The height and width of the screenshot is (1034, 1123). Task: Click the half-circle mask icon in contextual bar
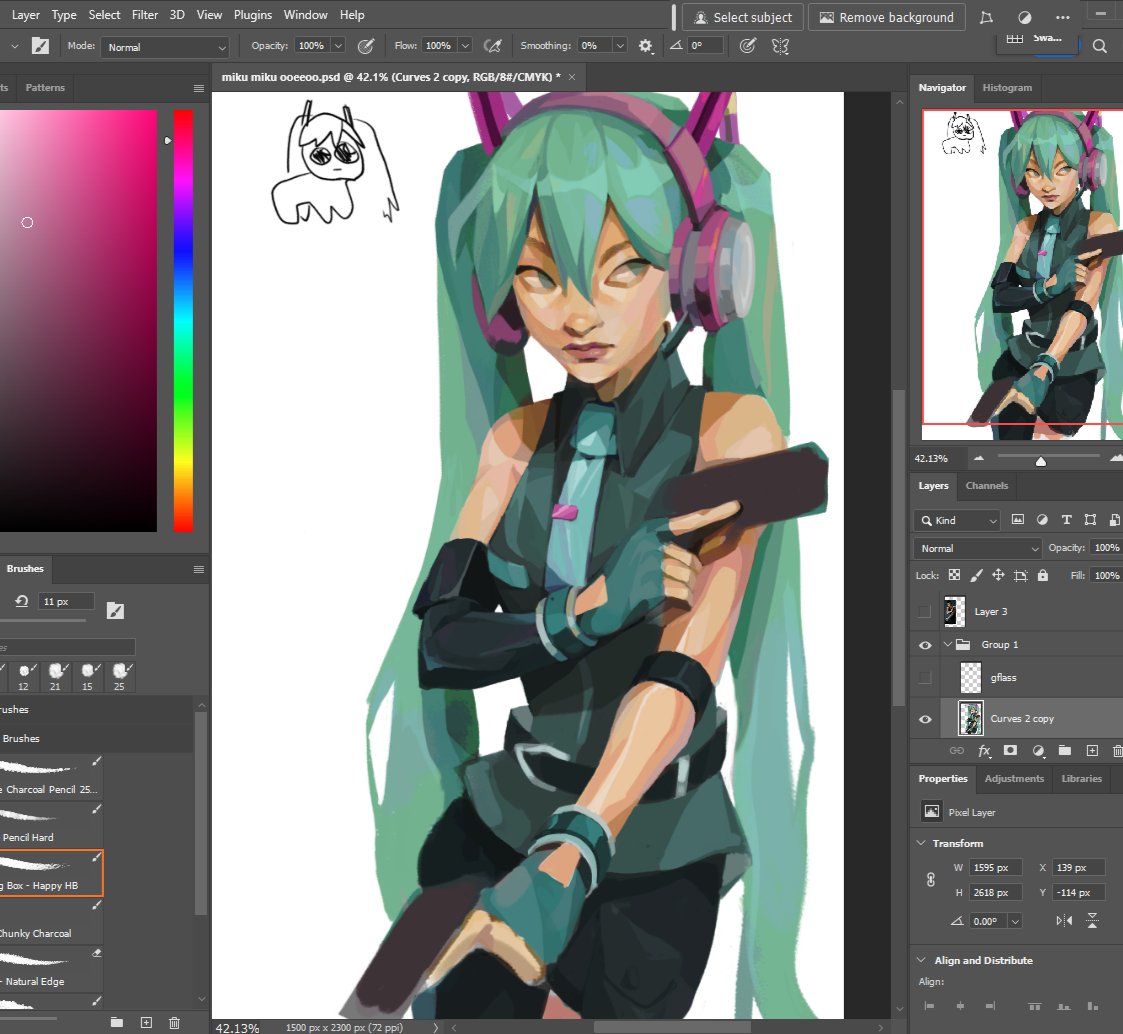coord(1025,17)
